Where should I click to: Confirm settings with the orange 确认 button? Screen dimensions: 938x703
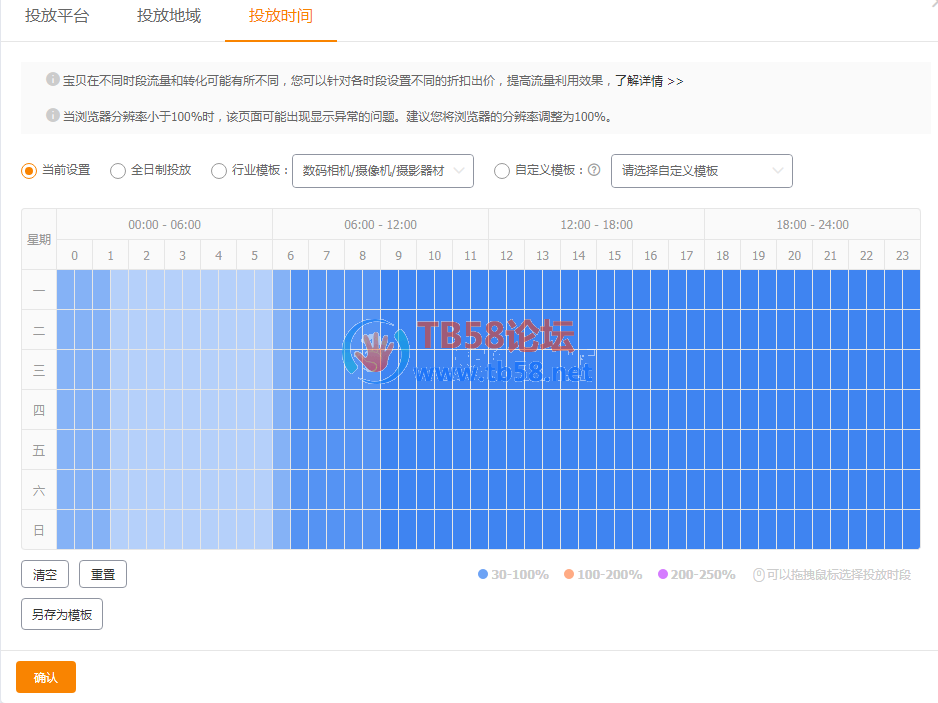[46, 677]
